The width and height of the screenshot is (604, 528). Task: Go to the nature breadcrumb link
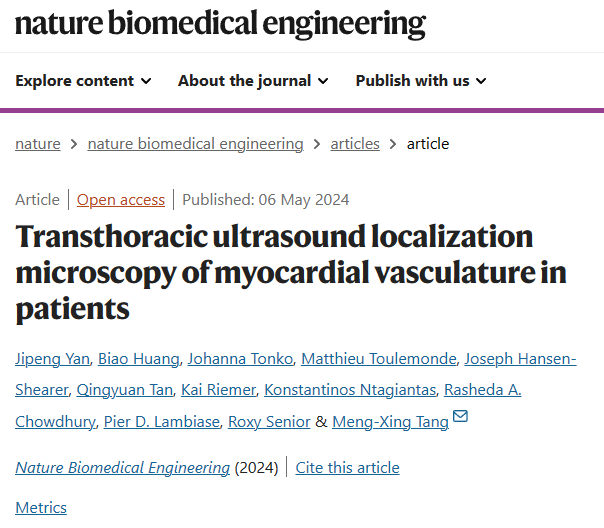[x=38, y=144]
